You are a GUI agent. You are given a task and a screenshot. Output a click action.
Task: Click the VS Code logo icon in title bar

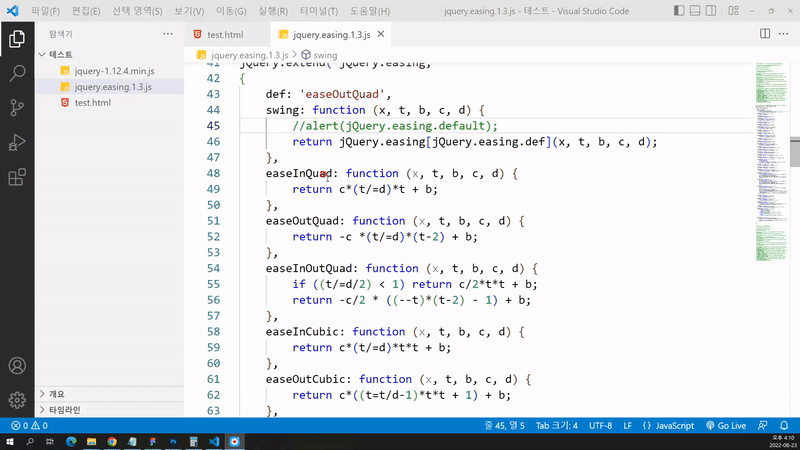pos(12,11)
